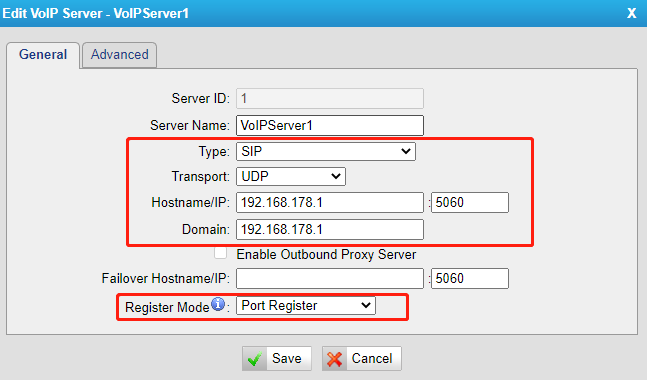
Task: Save the VoIP server settings
Action: (x=276, y=359)
